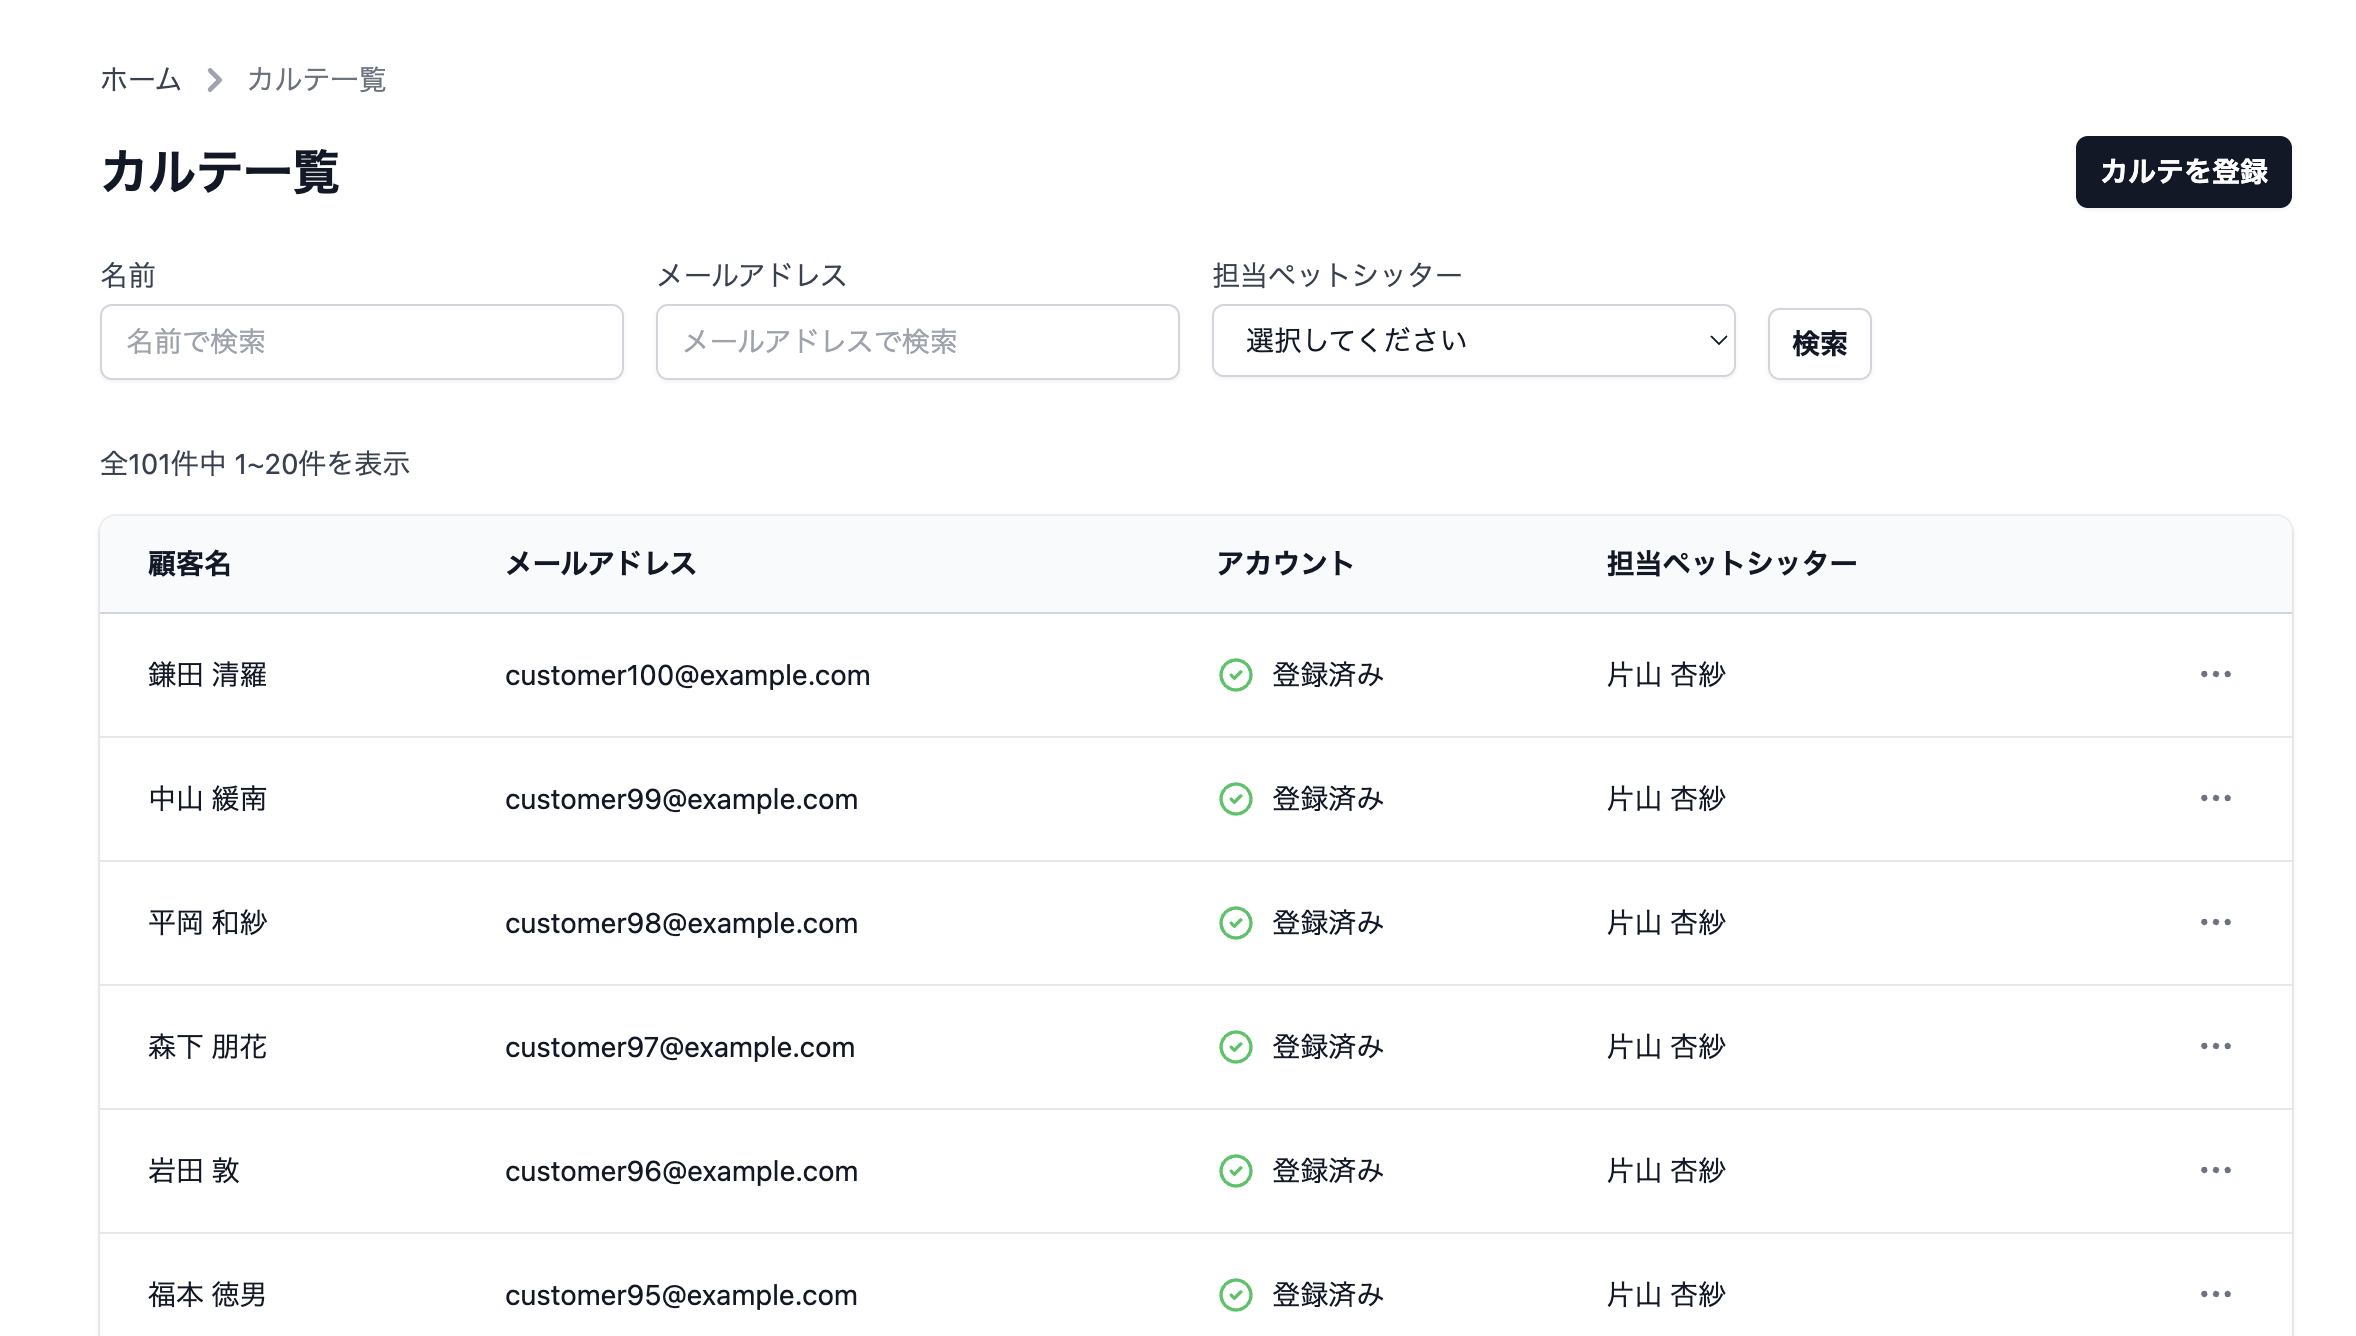Expand the pet sitter filter options list
Viewport: 2356px width, 1336px height.
click(1473, 341)
